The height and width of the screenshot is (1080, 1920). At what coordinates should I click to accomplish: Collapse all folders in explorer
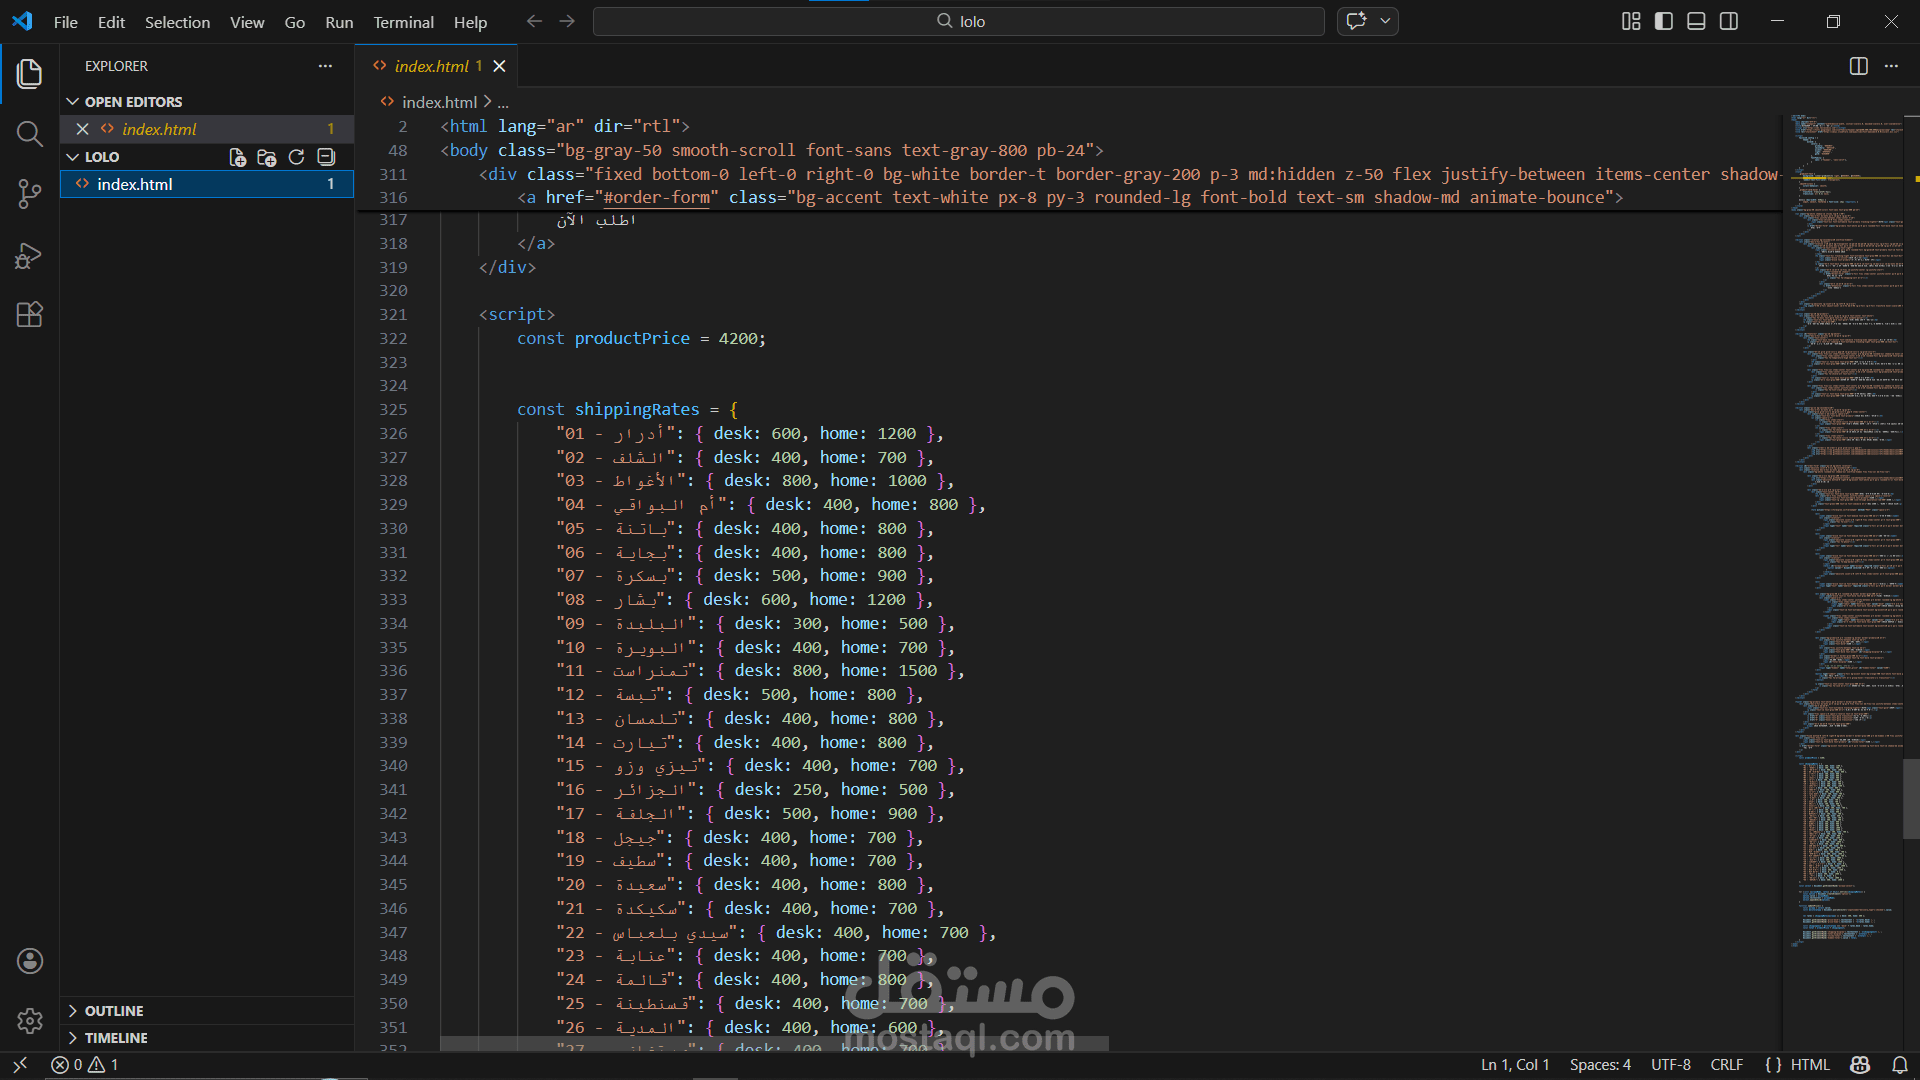coord(326,157)
